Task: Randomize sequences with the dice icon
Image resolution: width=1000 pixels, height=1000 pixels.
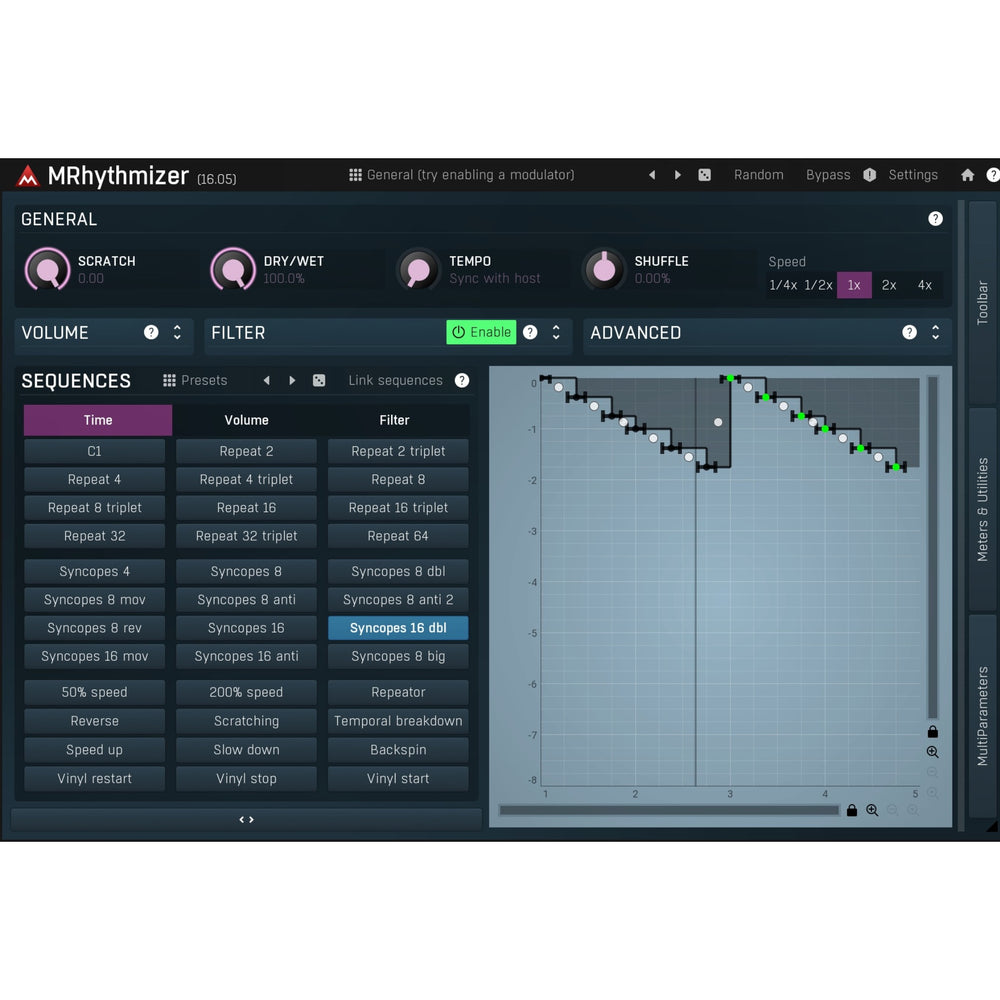Action: [319, 381]
